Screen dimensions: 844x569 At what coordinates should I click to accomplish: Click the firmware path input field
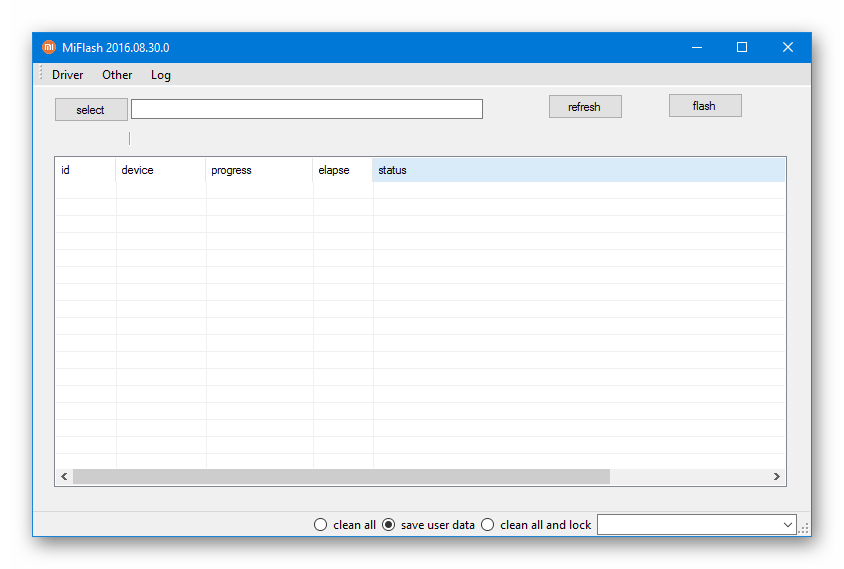tap(307, 109)
